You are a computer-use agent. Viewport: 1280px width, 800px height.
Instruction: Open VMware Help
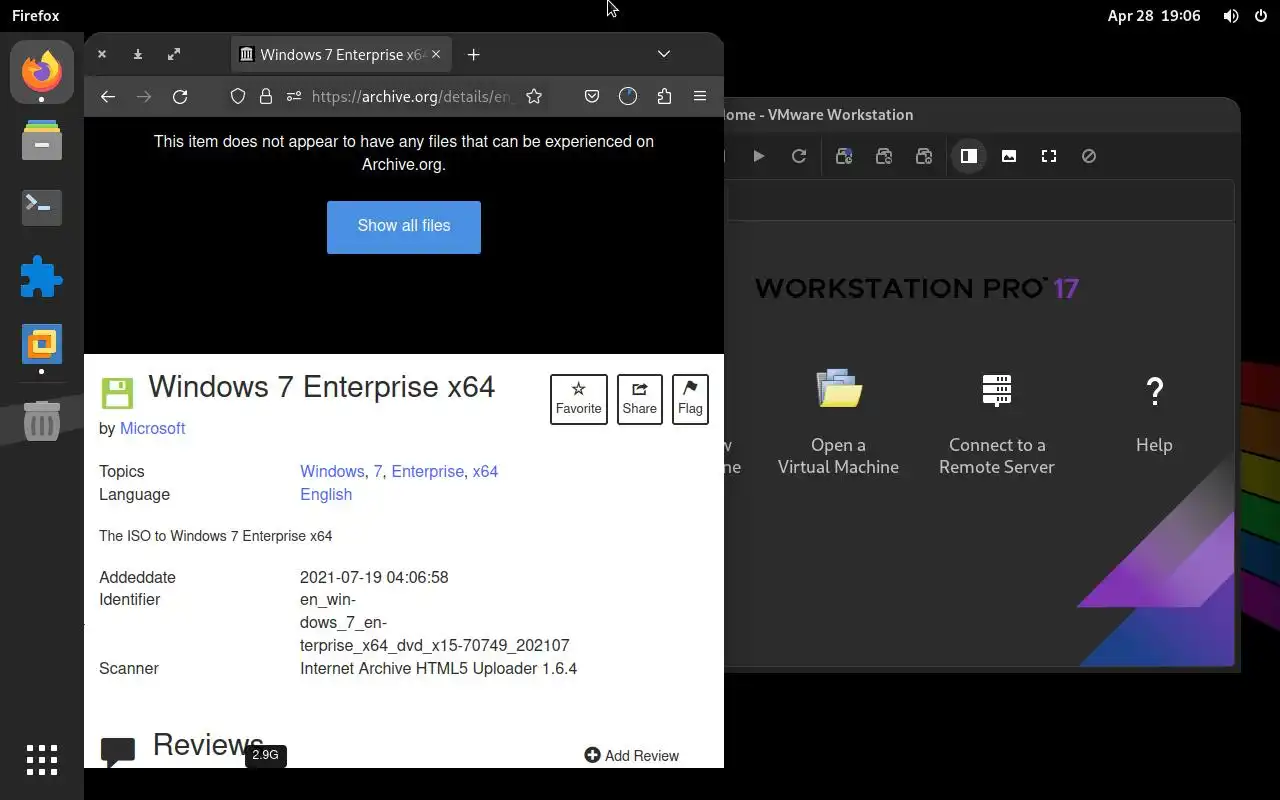click(1154, 414)
